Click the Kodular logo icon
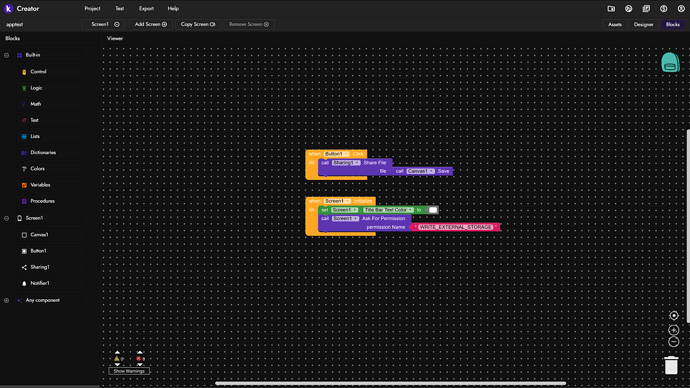The image size is (690, 388). click(x=8, y=8)
